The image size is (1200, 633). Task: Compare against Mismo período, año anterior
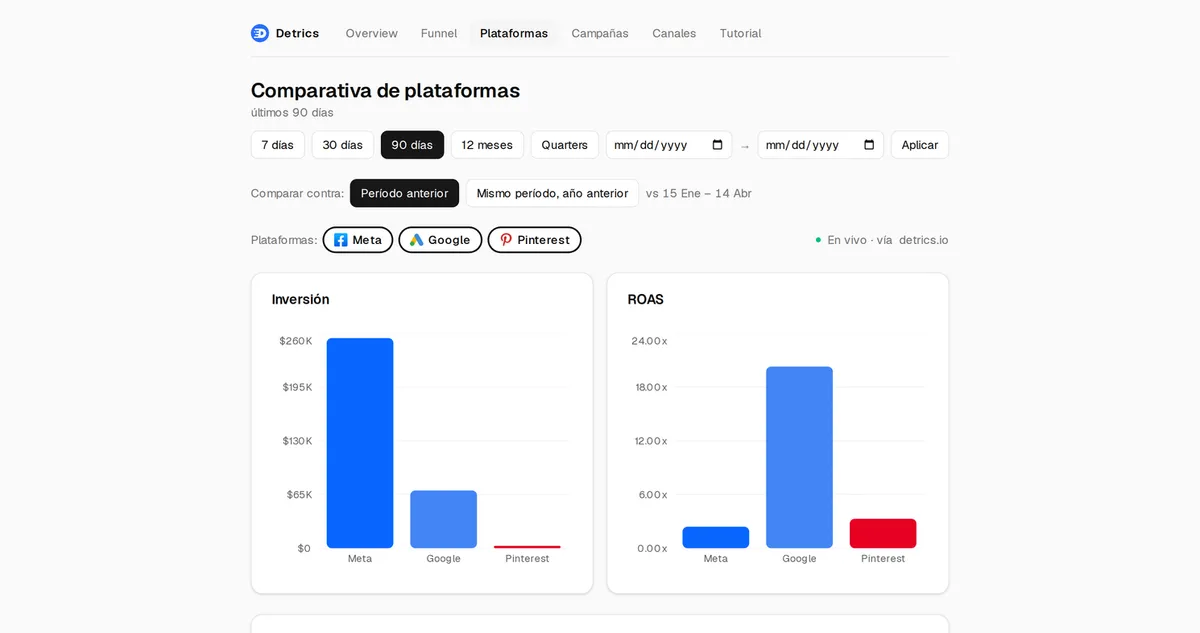point(552,193)
